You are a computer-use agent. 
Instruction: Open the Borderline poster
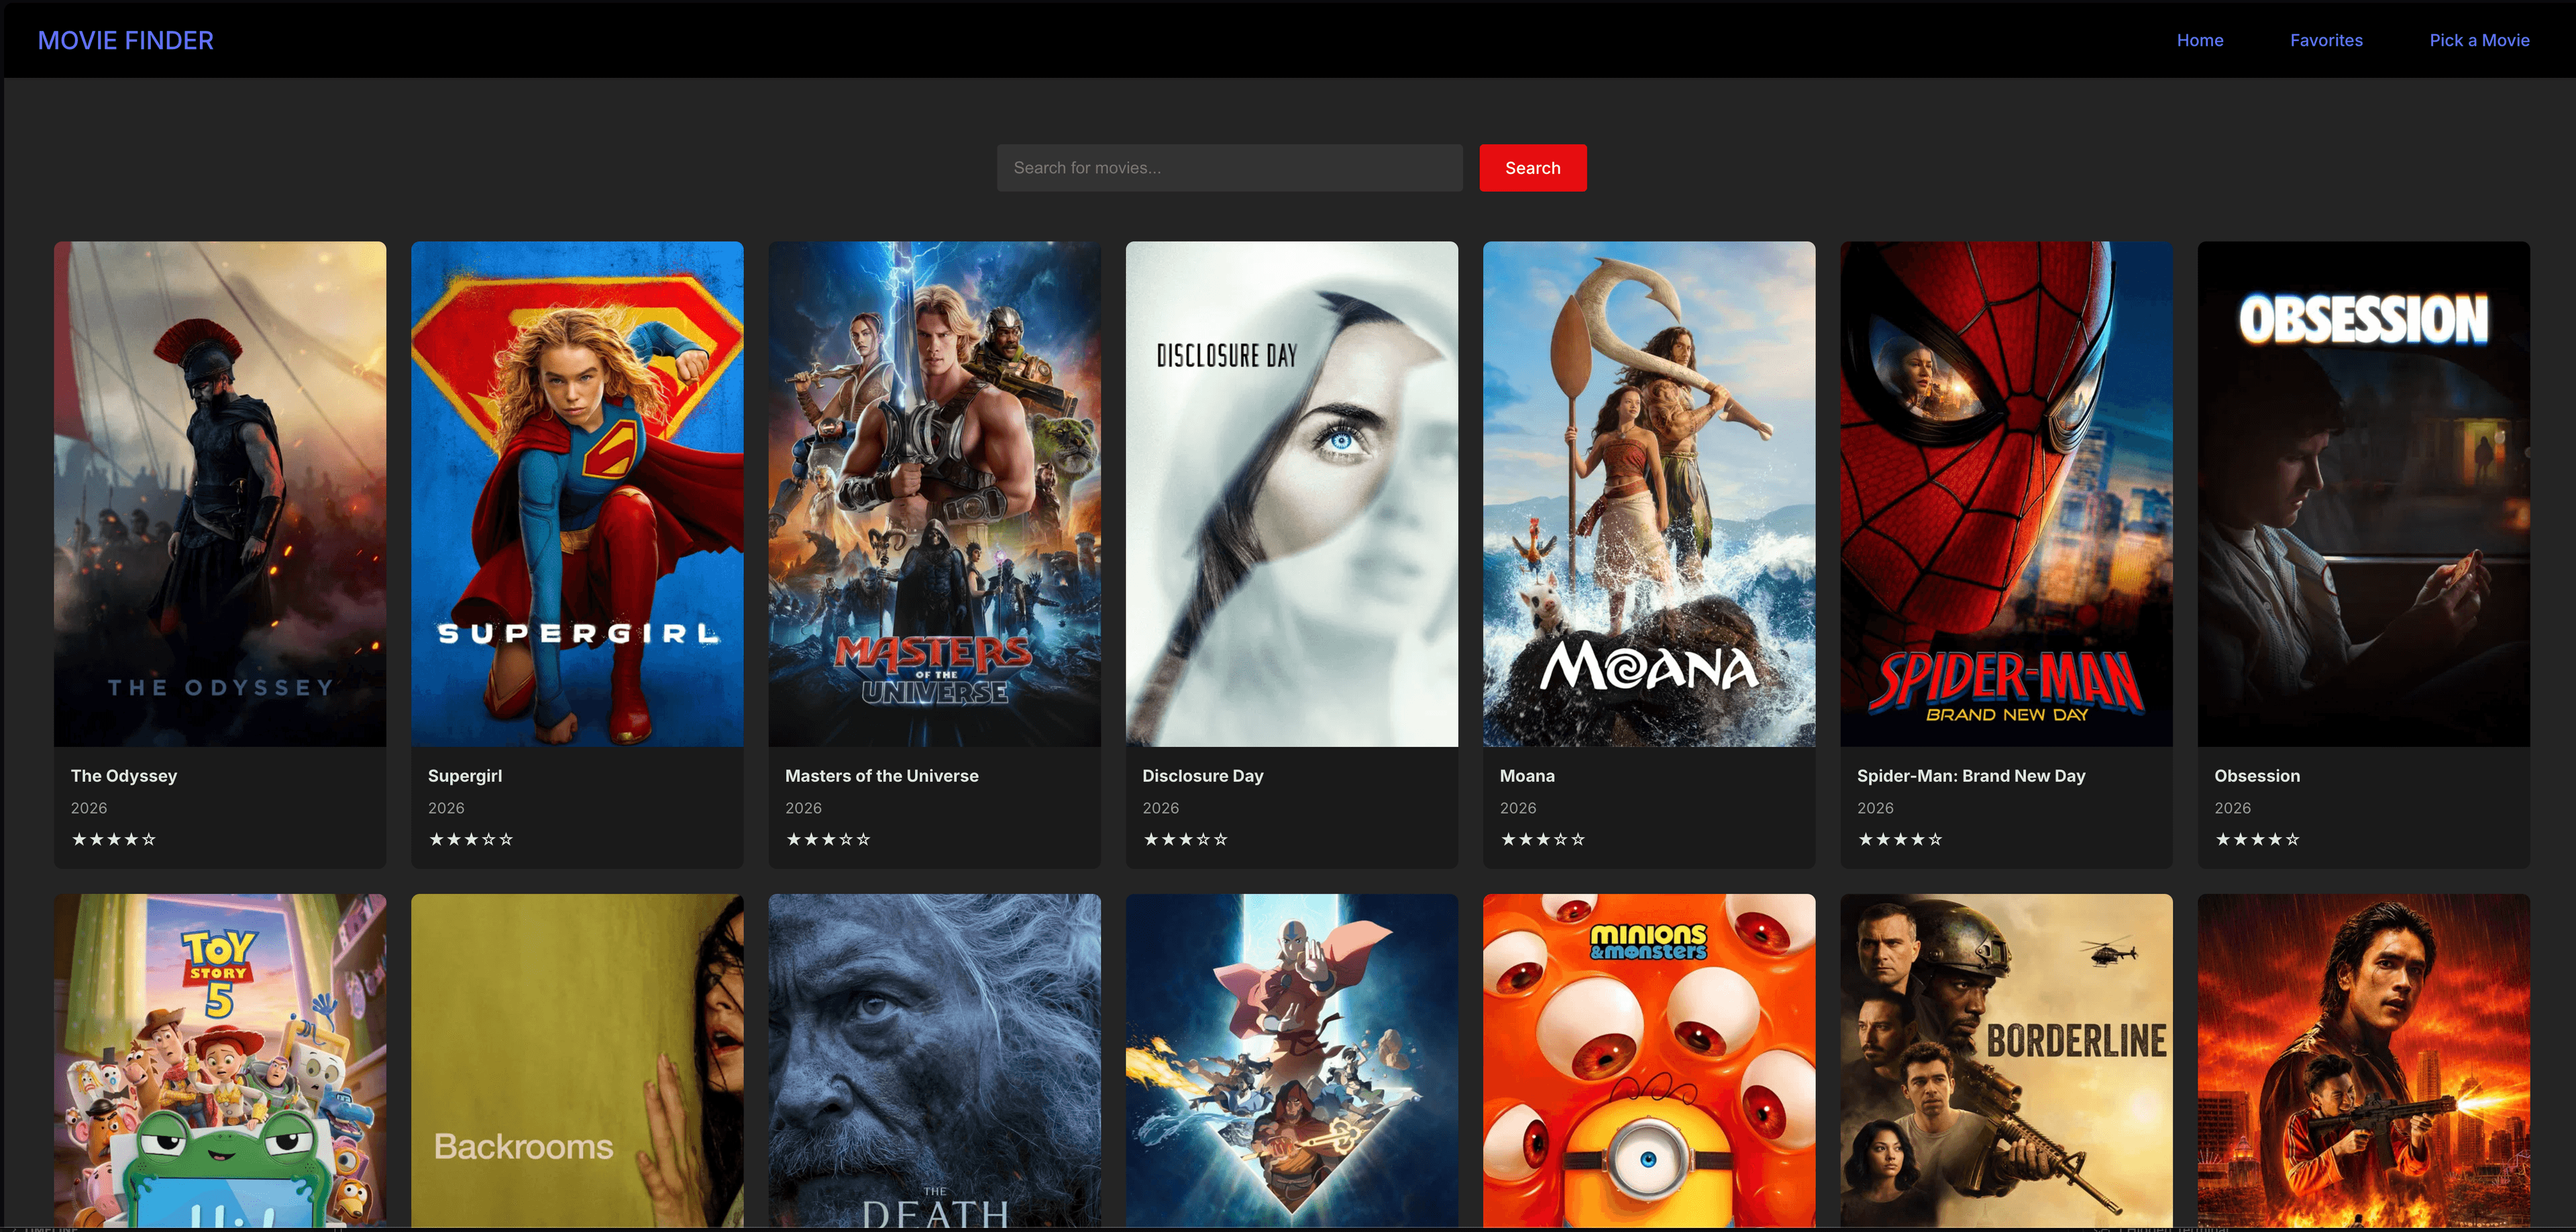[x=2006, y=1061]
